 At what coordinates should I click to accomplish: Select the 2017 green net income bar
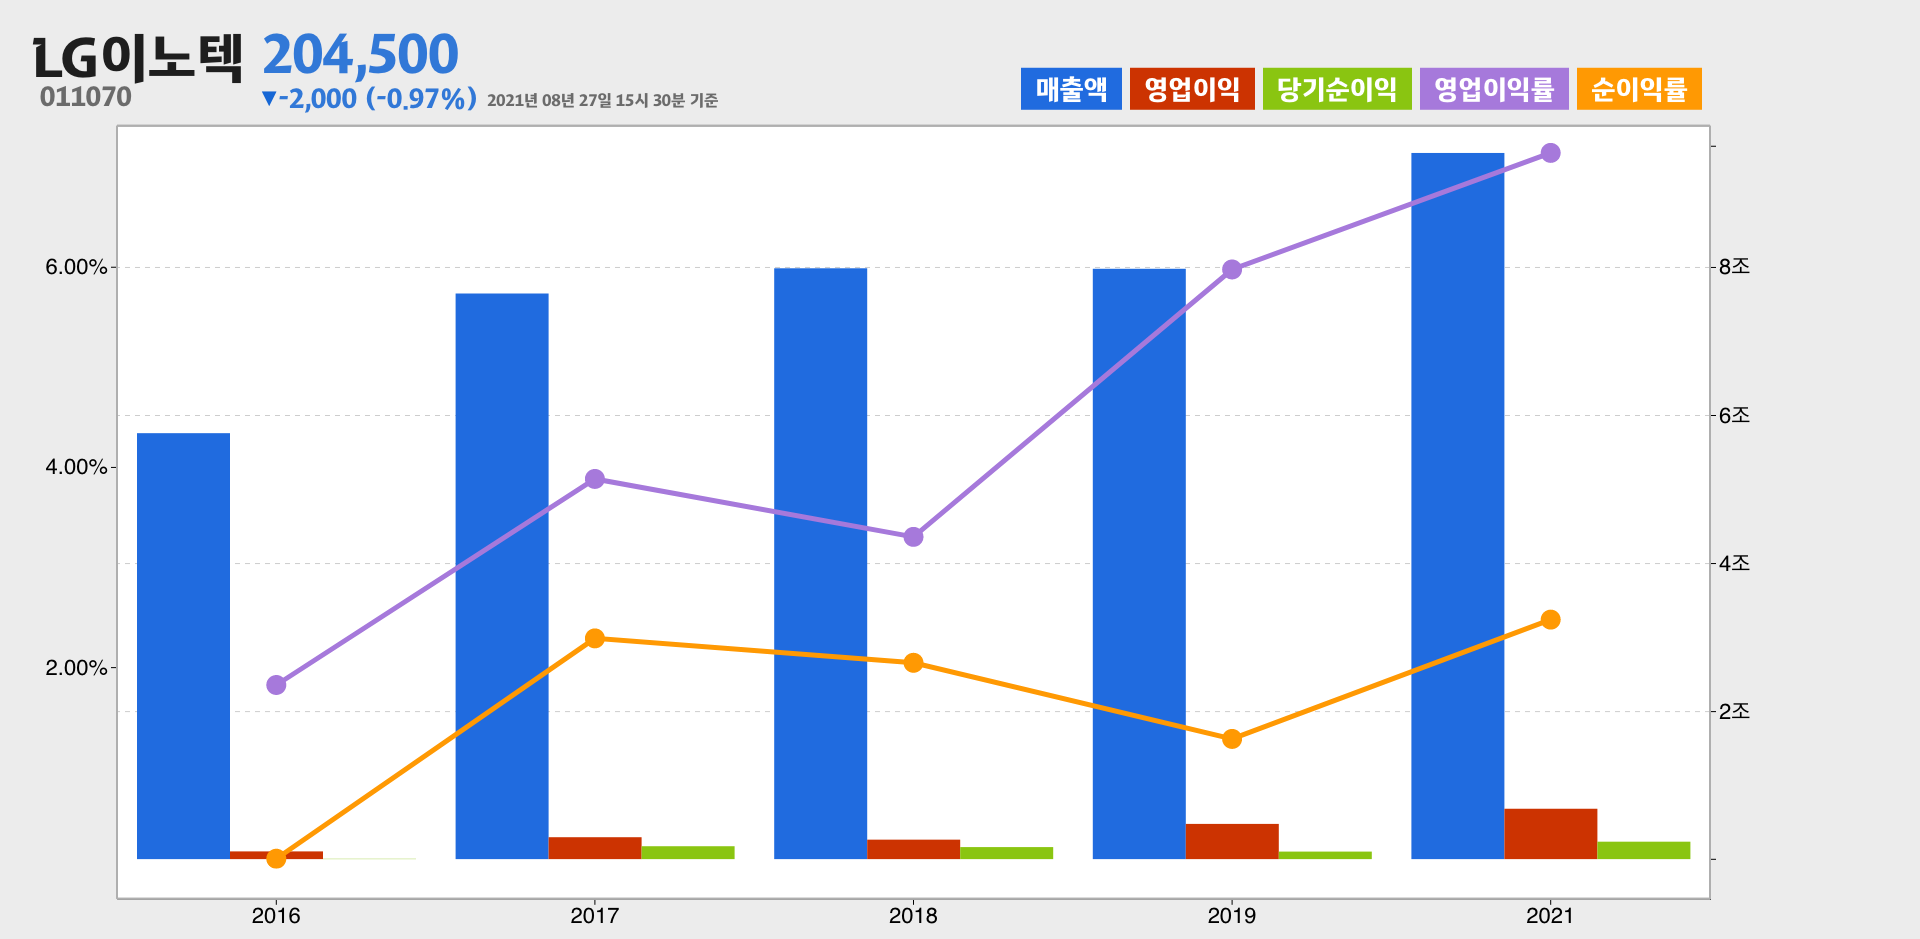click(x=688, y=853)
